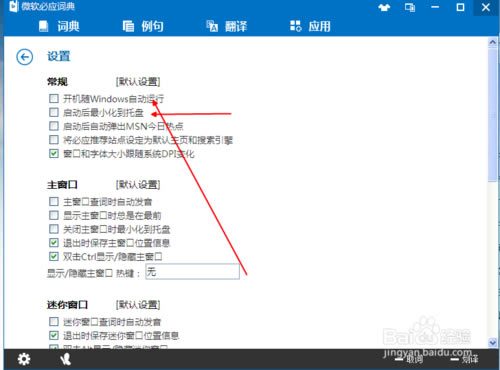Image resolution: width=500 pixels, height=370 pixels.
Task: Click the vertical scrollbar thumb
Action: point(493,115)
